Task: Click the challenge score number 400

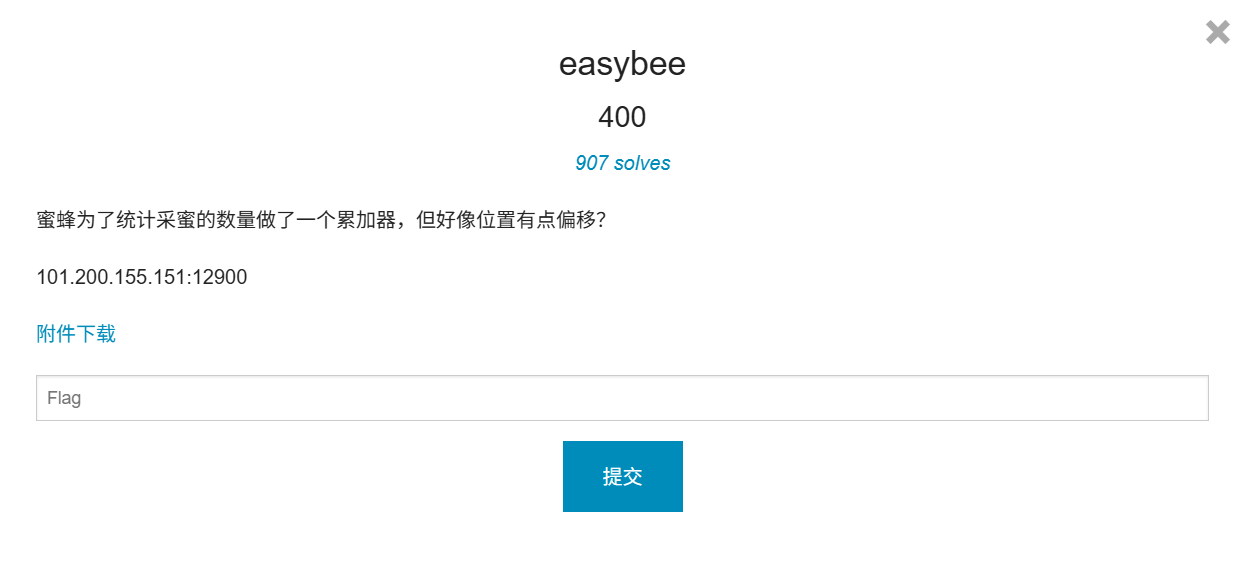Action: (622, 117)
